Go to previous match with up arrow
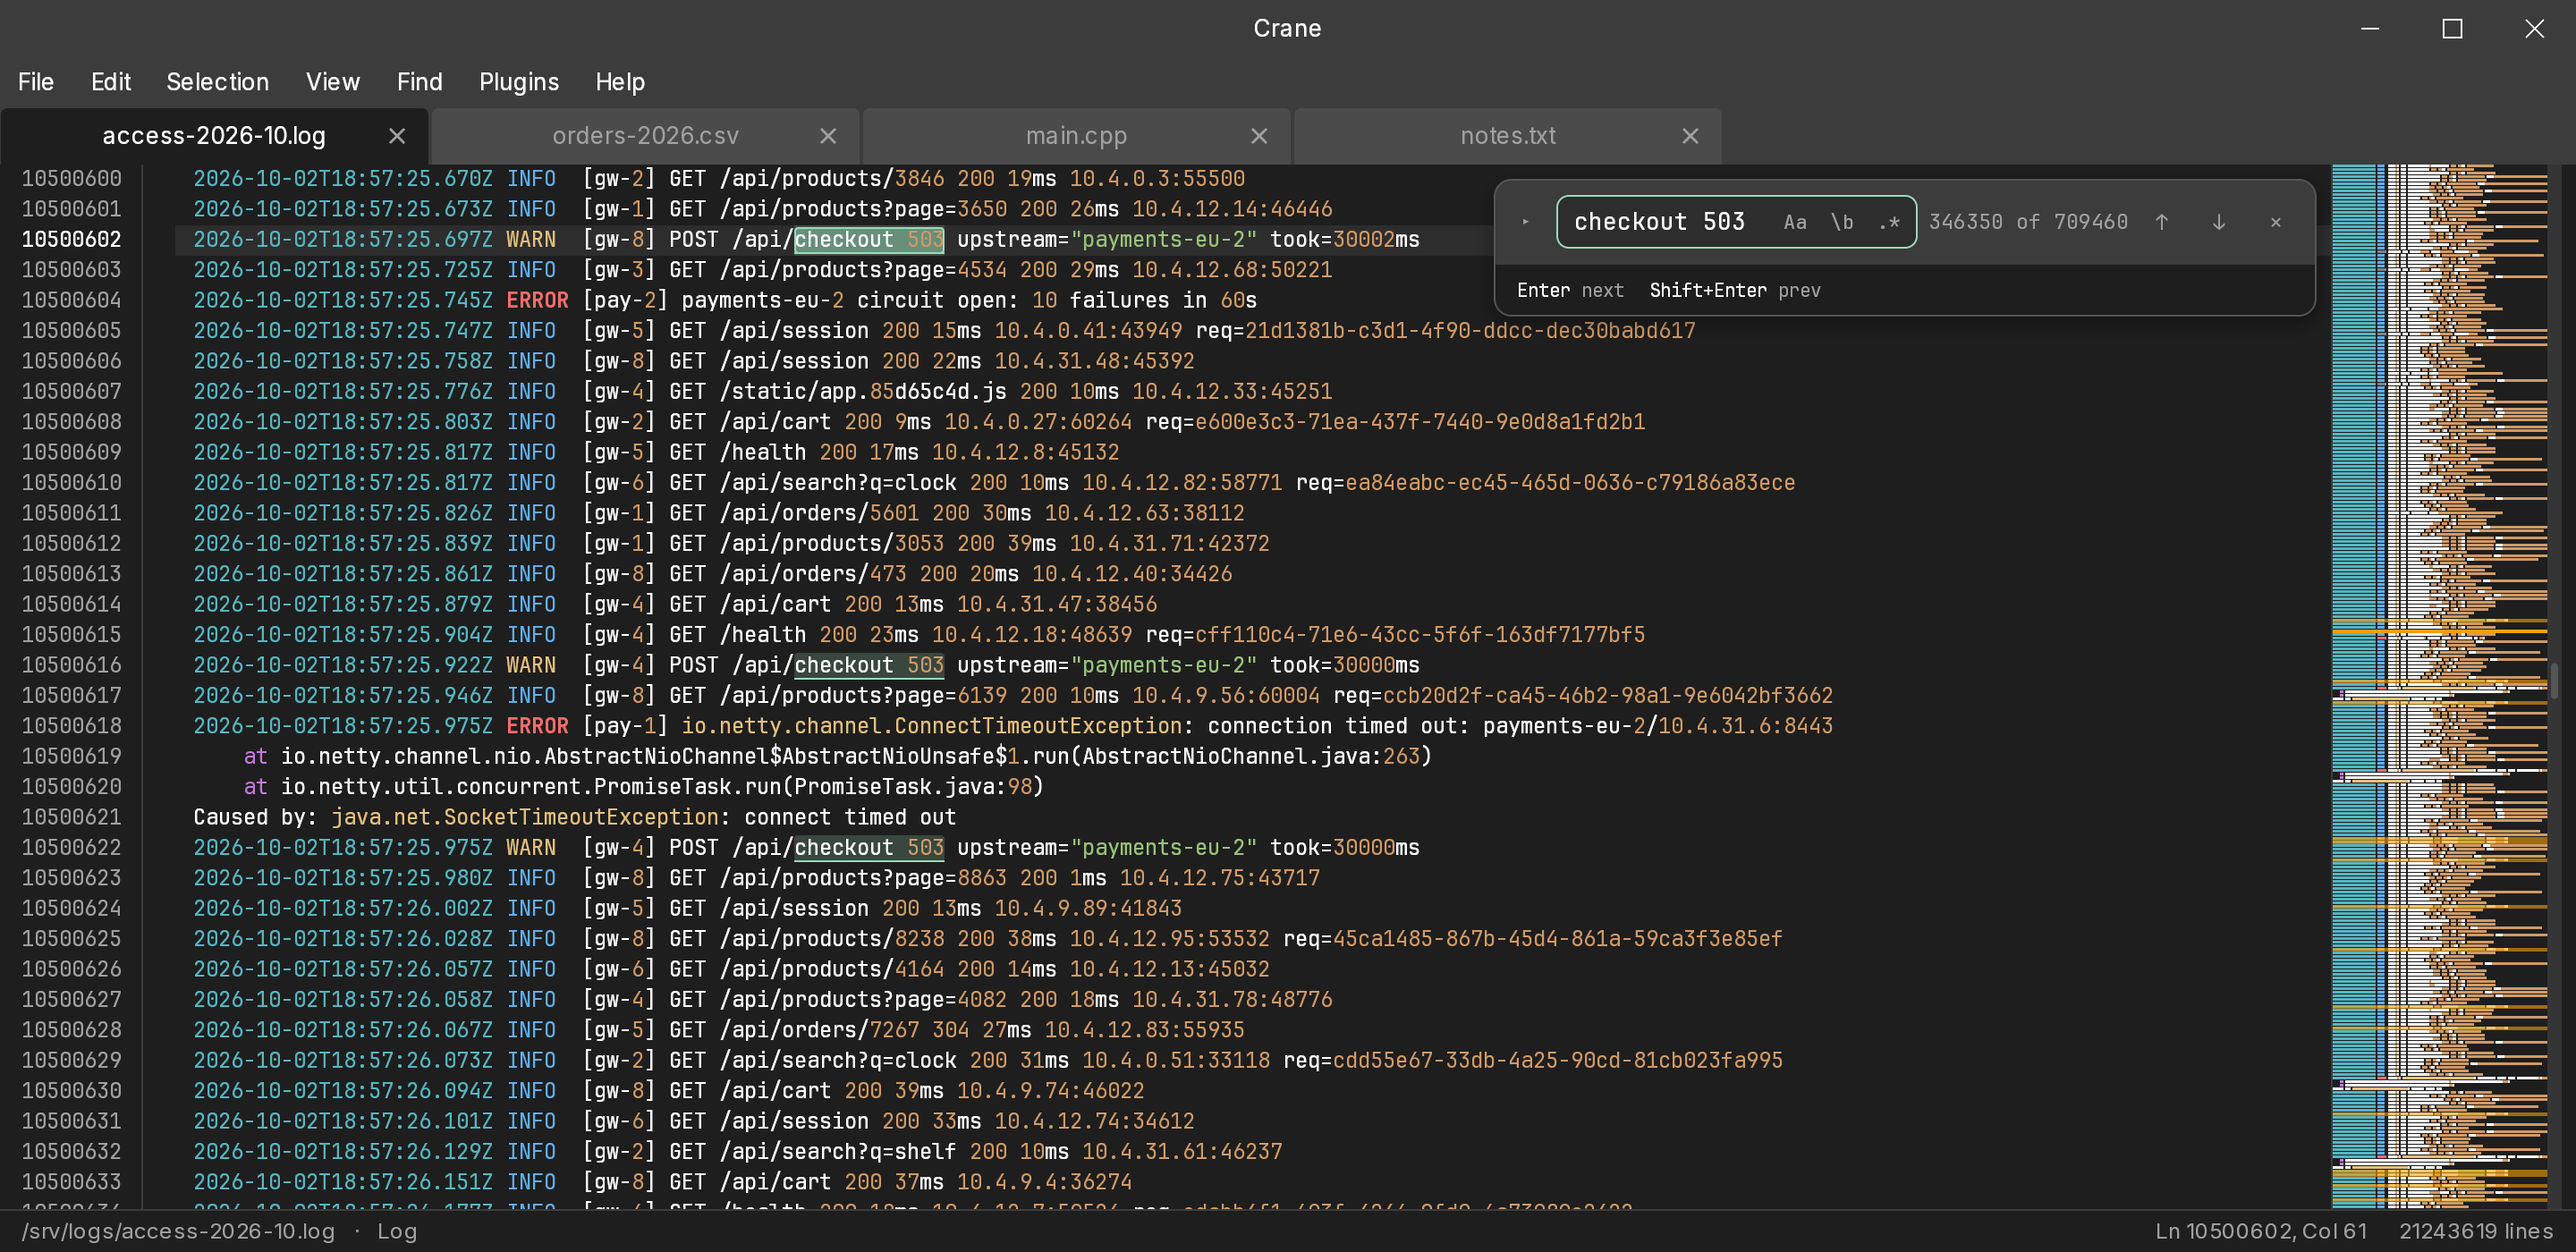Screen dimensions: 2576x1252 [2162, 222]
